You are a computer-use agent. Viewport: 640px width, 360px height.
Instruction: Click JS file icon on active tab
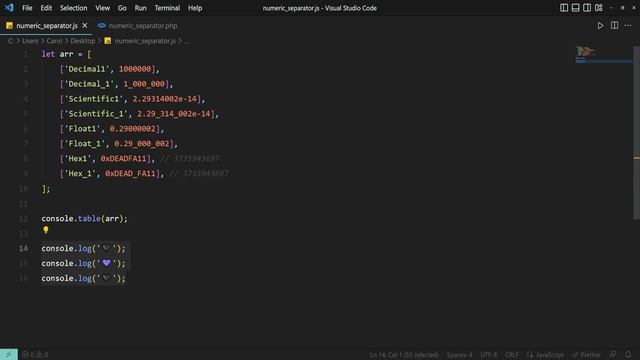tap(9, 26)
